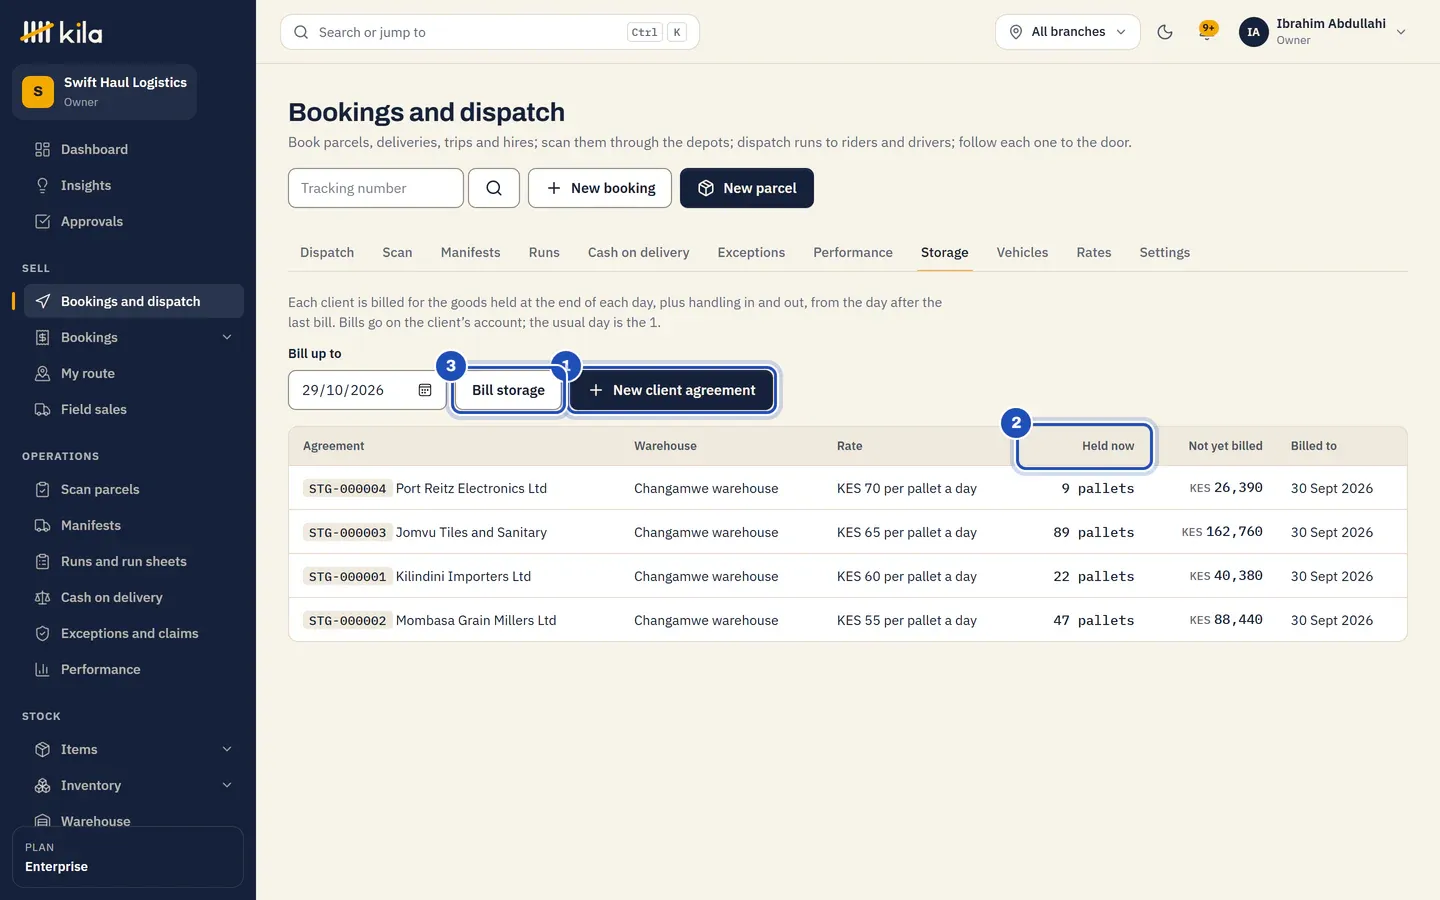
Task: Click the Search or jump to box
Action: click(490, 32)
